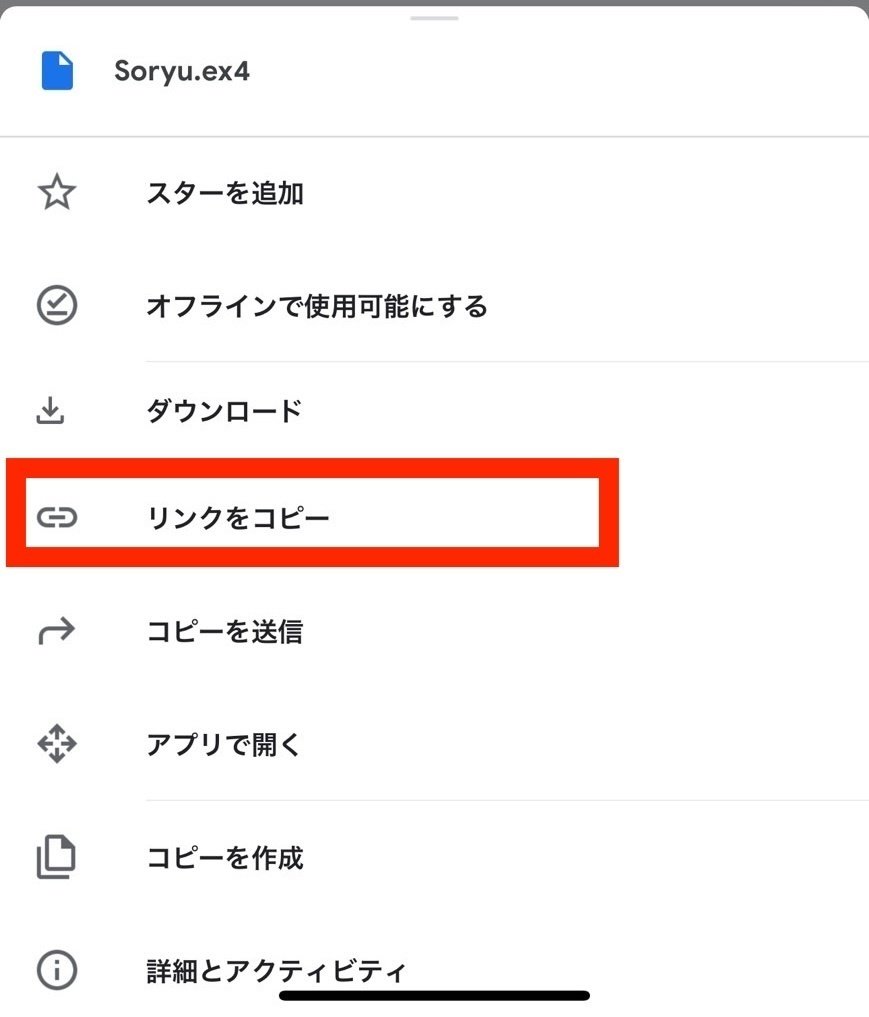This screenshot has width=869, height=1017.
Task: Choose オフラインで使用可能にする option
Action: click(x=316, y=305)
